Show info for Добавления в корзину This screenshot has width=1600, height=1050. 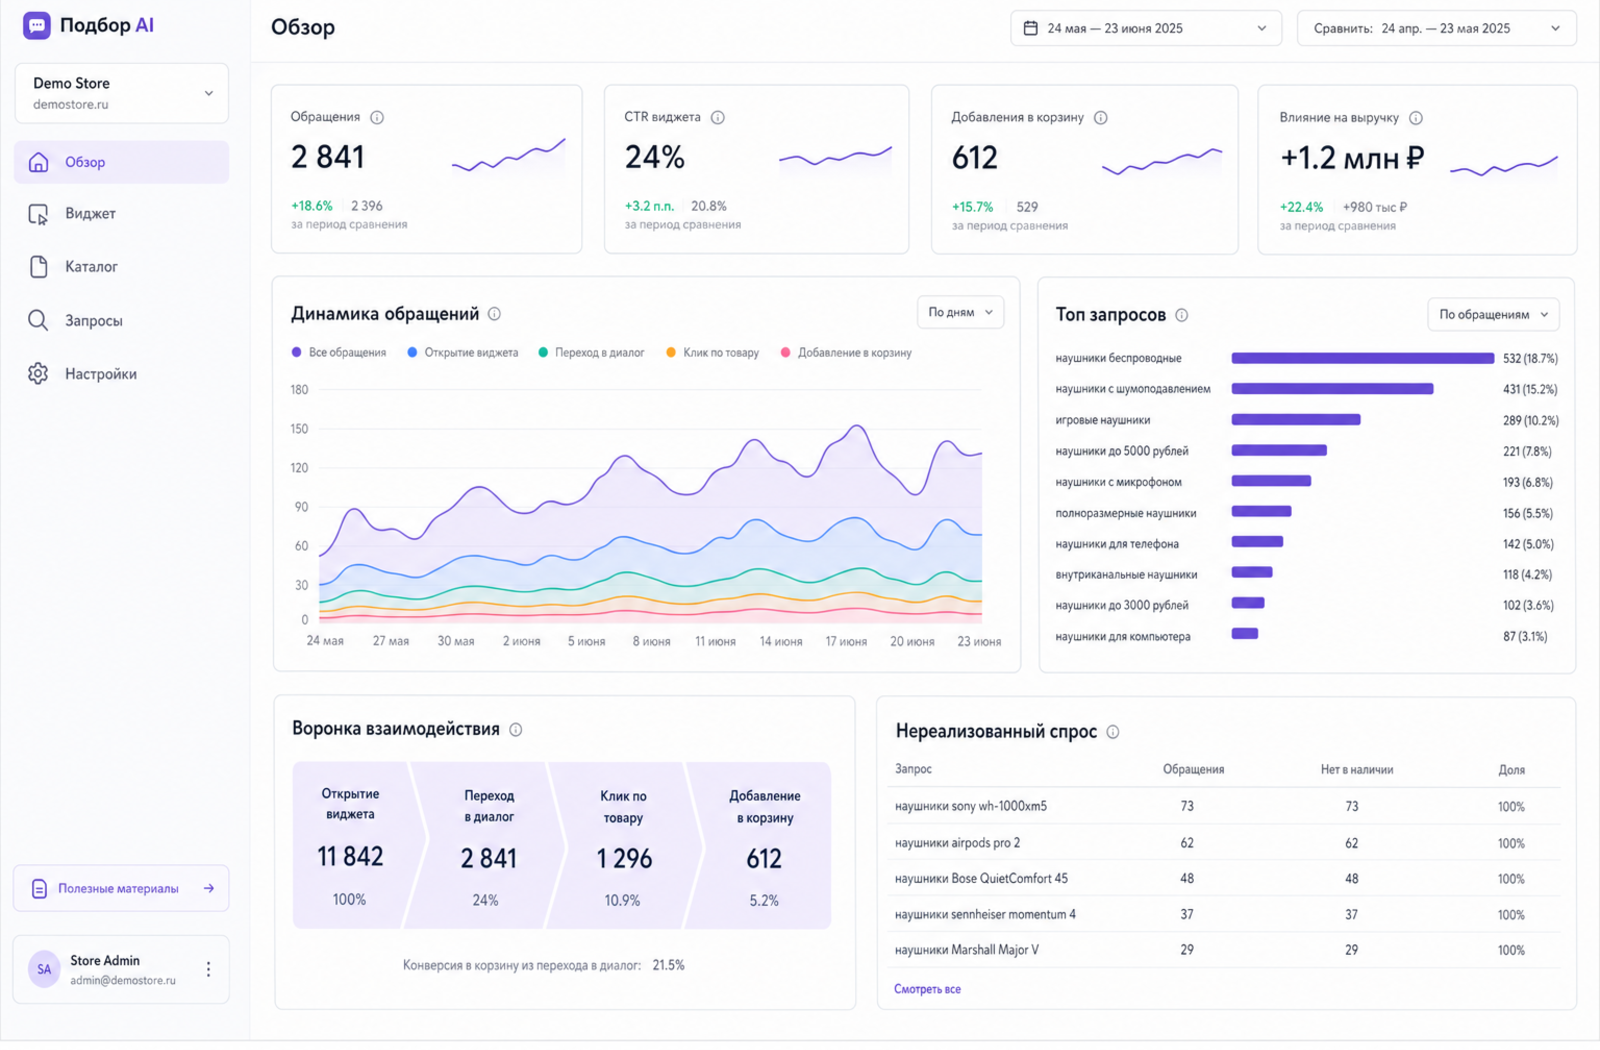pyautogui.click(x=1101, y=117)
